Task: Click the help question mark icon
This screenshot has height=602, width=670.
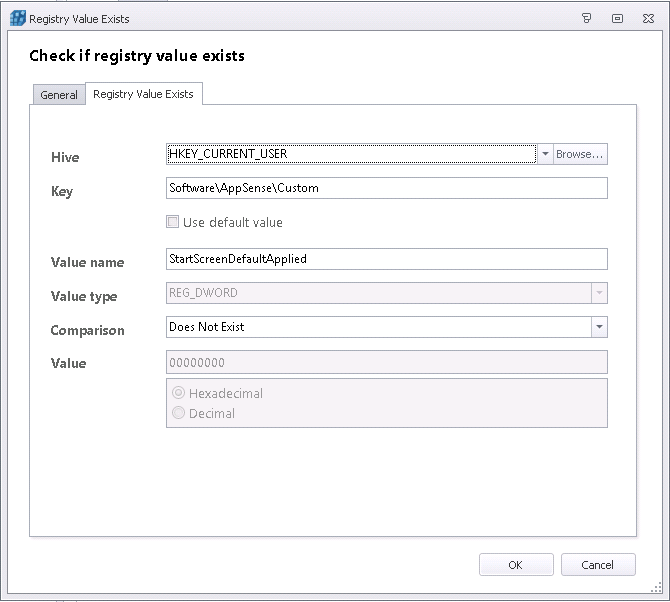Action: coord(586,18)
